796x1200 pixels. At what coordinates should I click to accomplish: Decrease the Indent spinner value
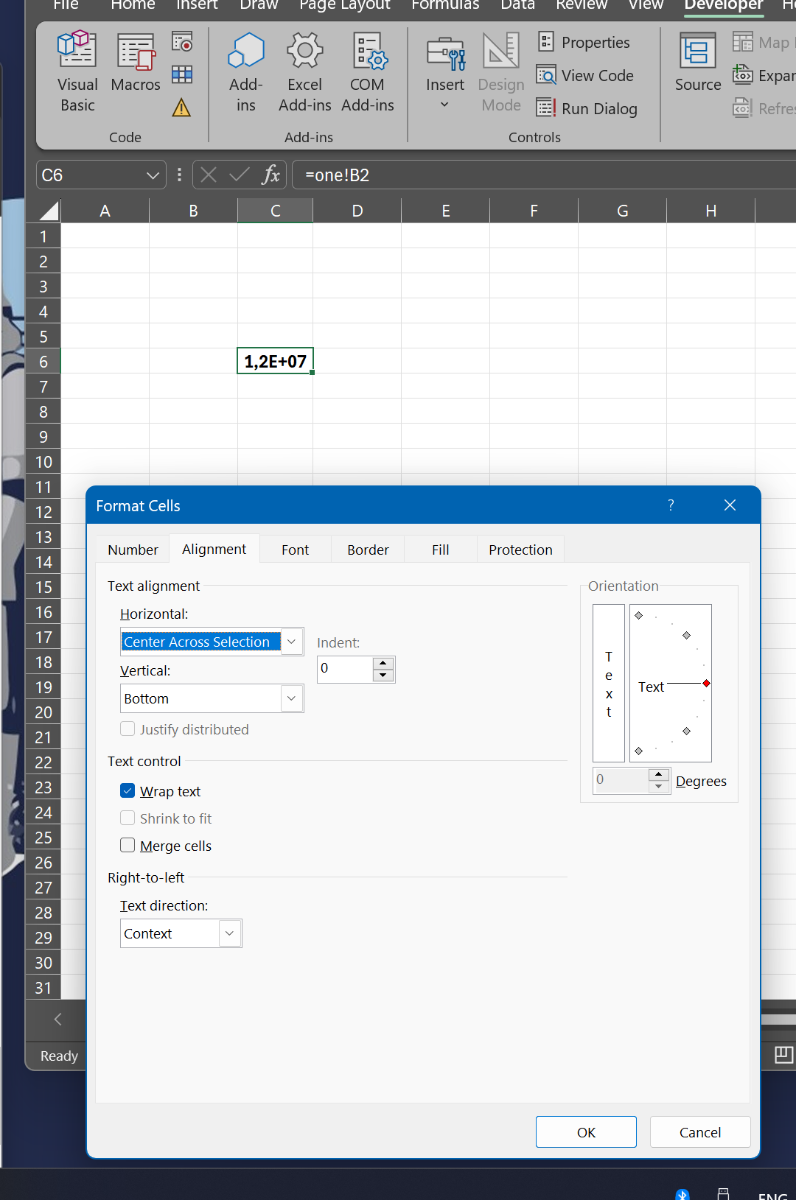click(x=383, y=675)
